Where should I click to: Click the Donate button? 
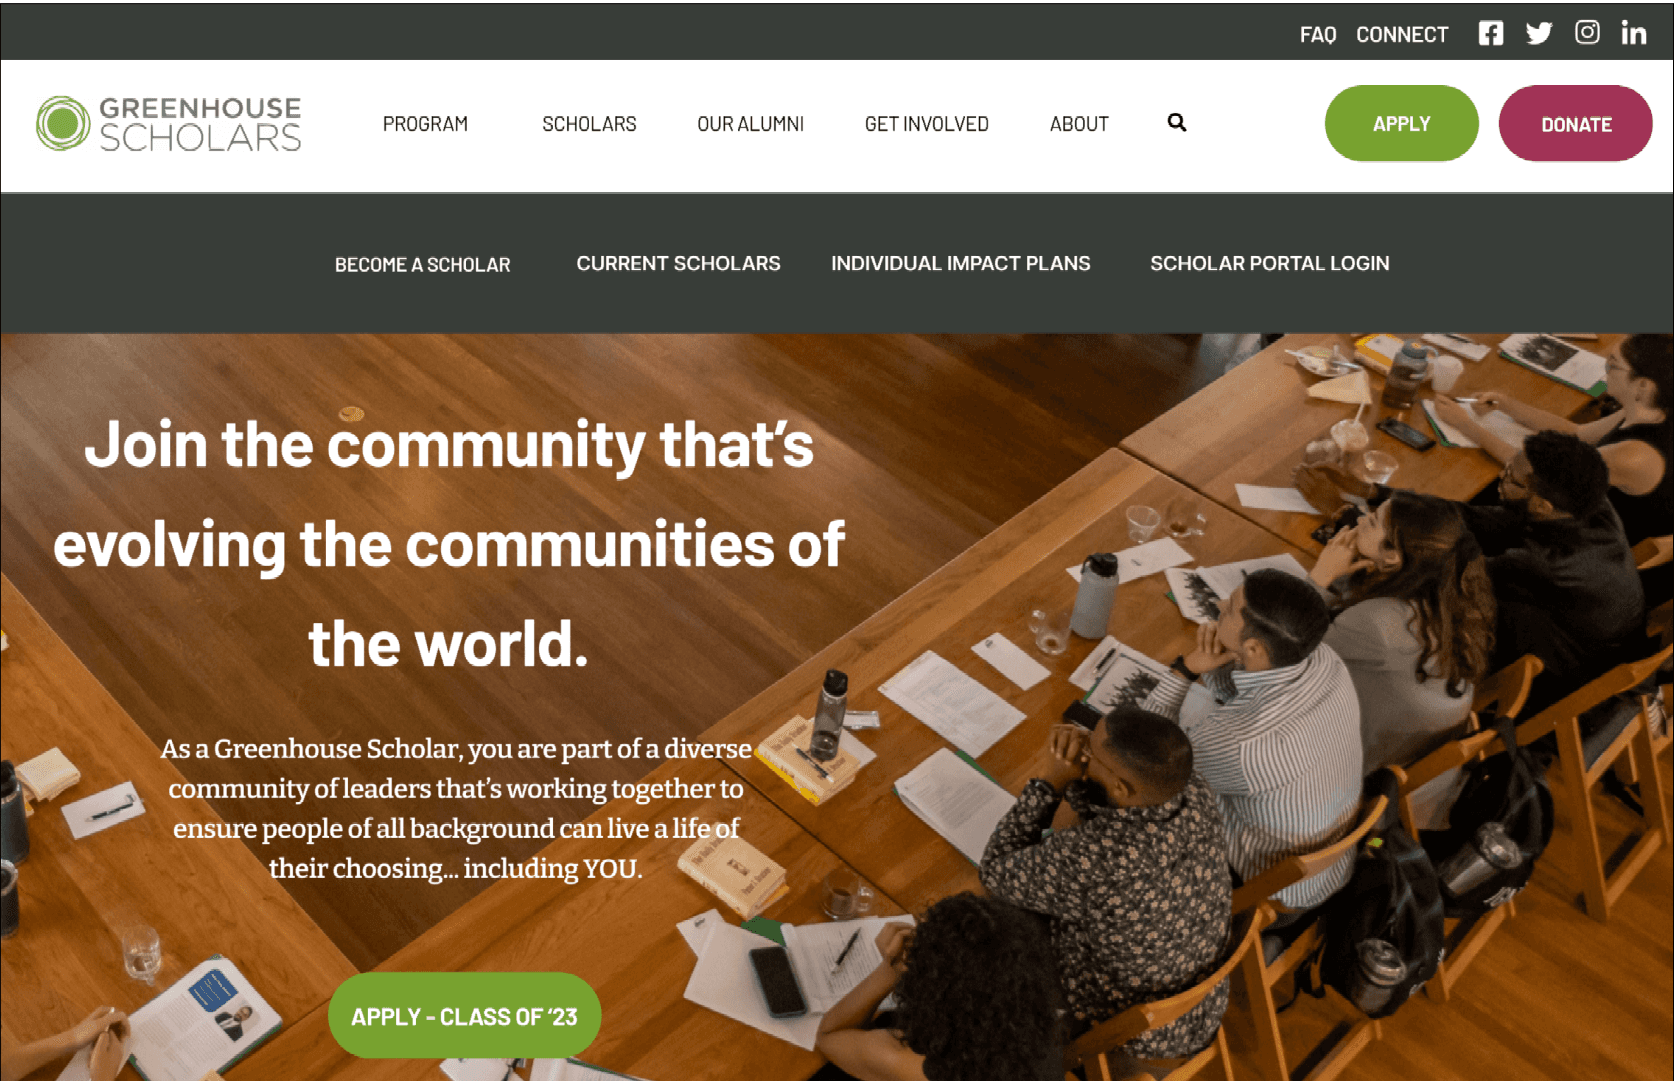tap(1575, 123)
